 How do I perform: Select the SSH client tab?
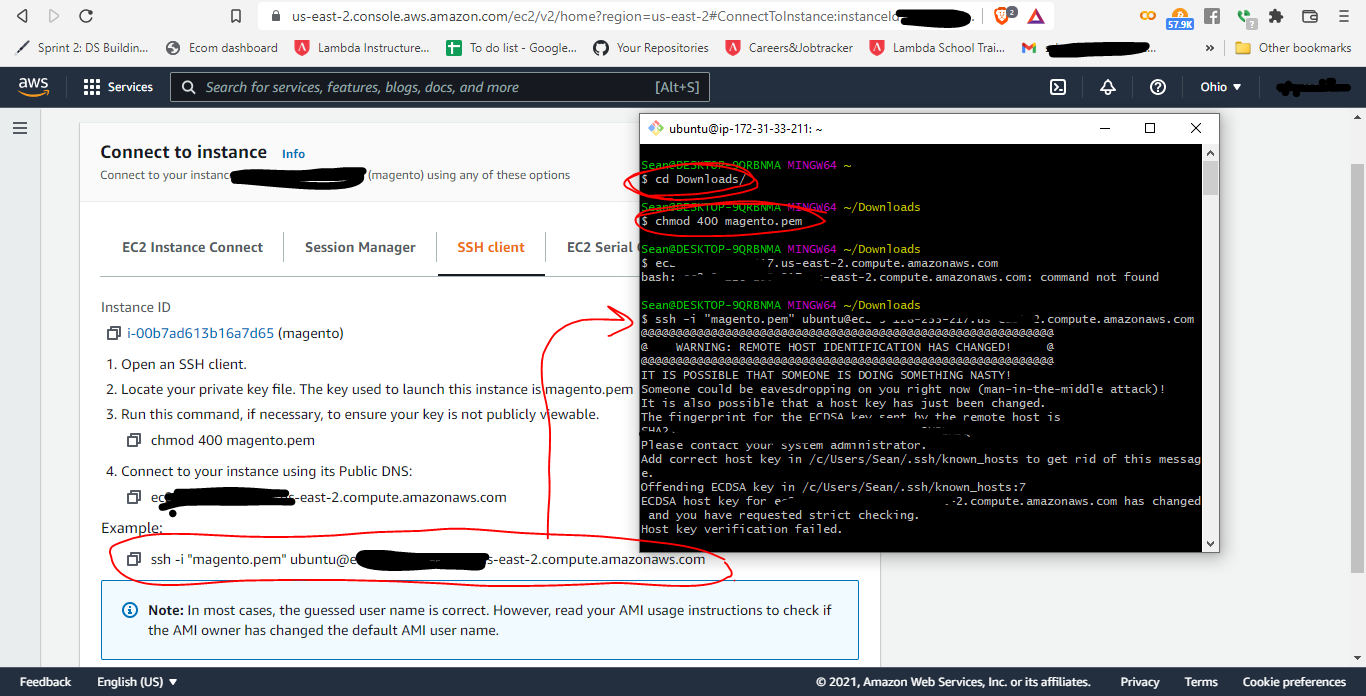(x=491, y=247)
